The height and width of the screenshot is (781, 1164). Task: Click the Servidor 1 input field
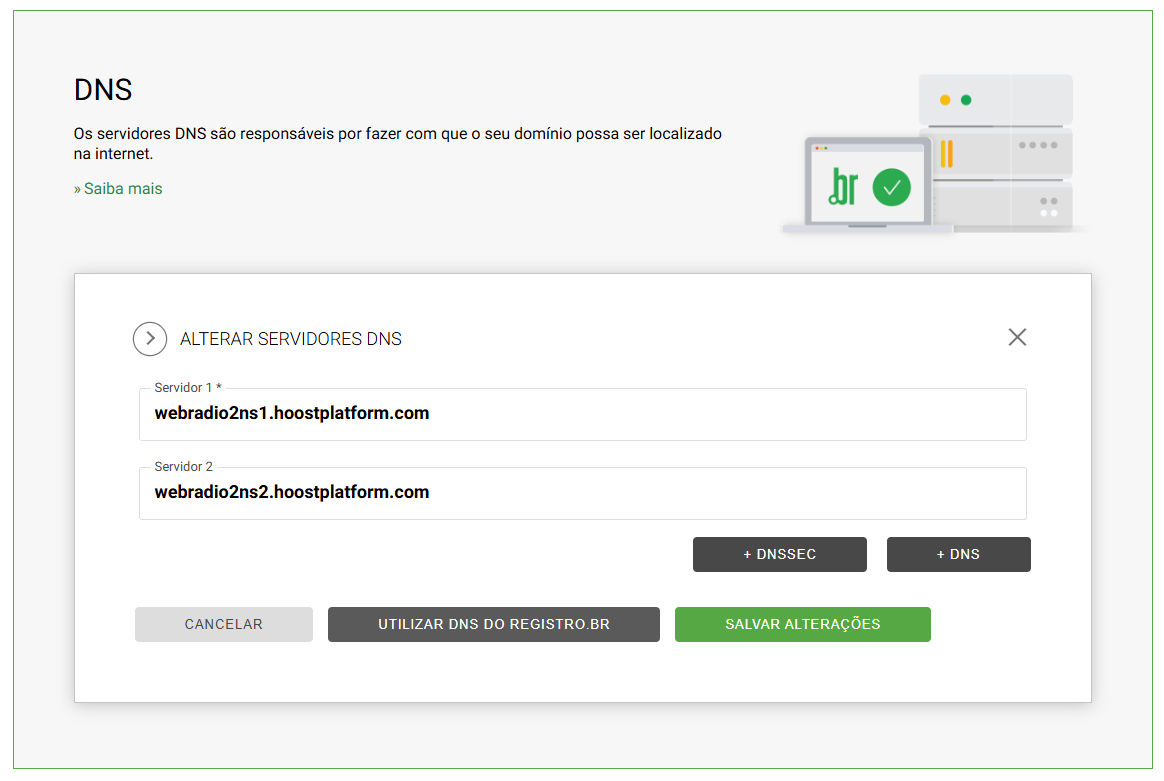pos(582,414)
